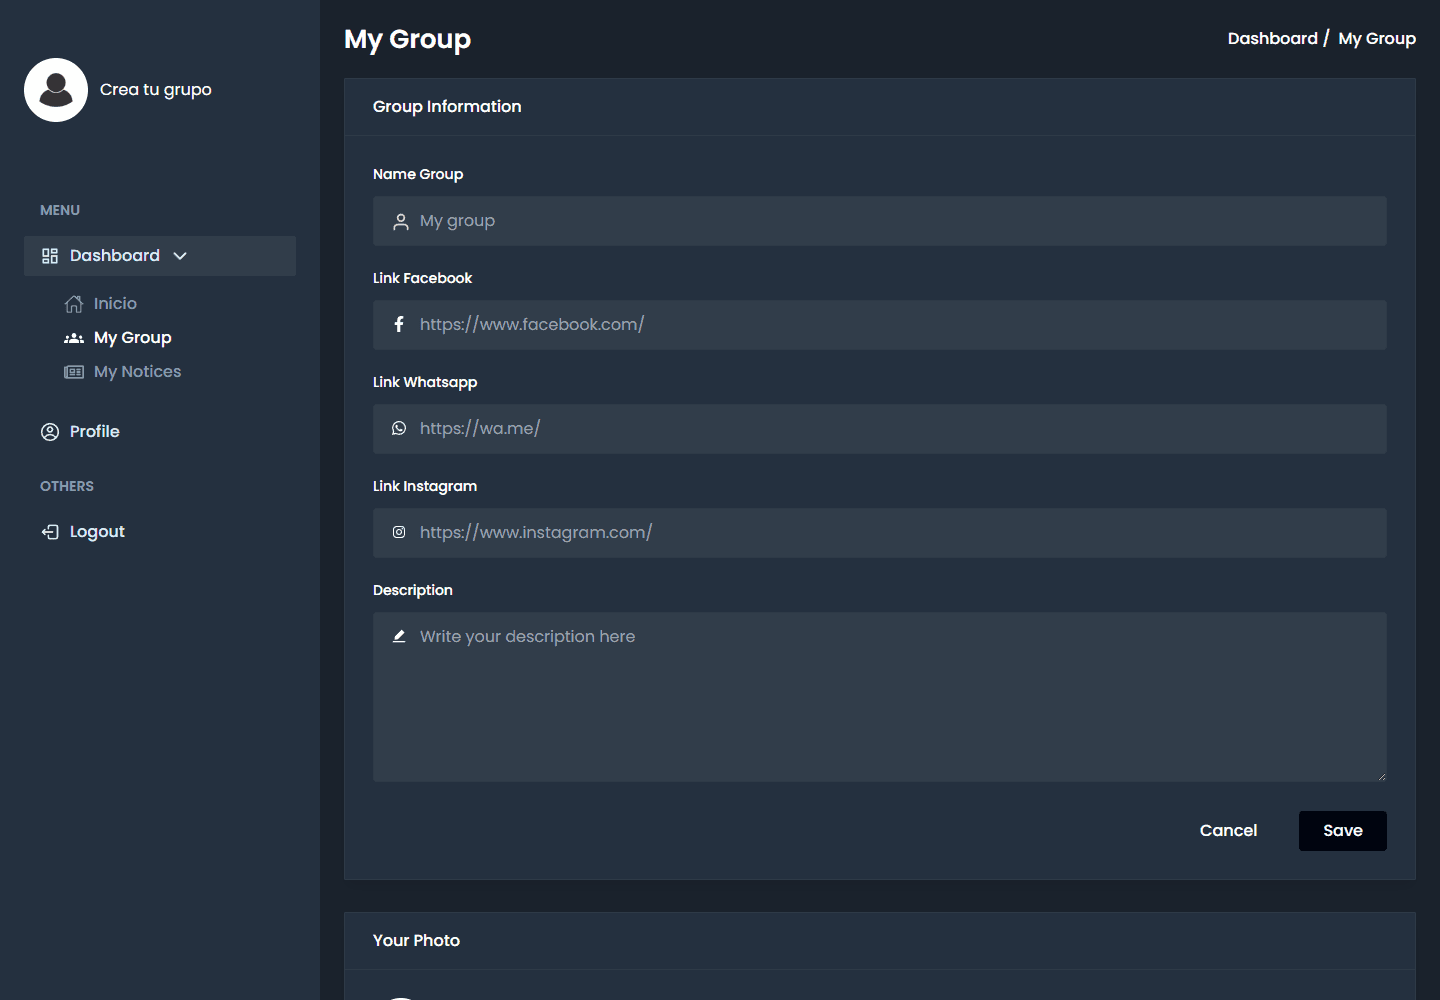
Task: Open My Notices in the sidebar
Action: pos(138,372)
